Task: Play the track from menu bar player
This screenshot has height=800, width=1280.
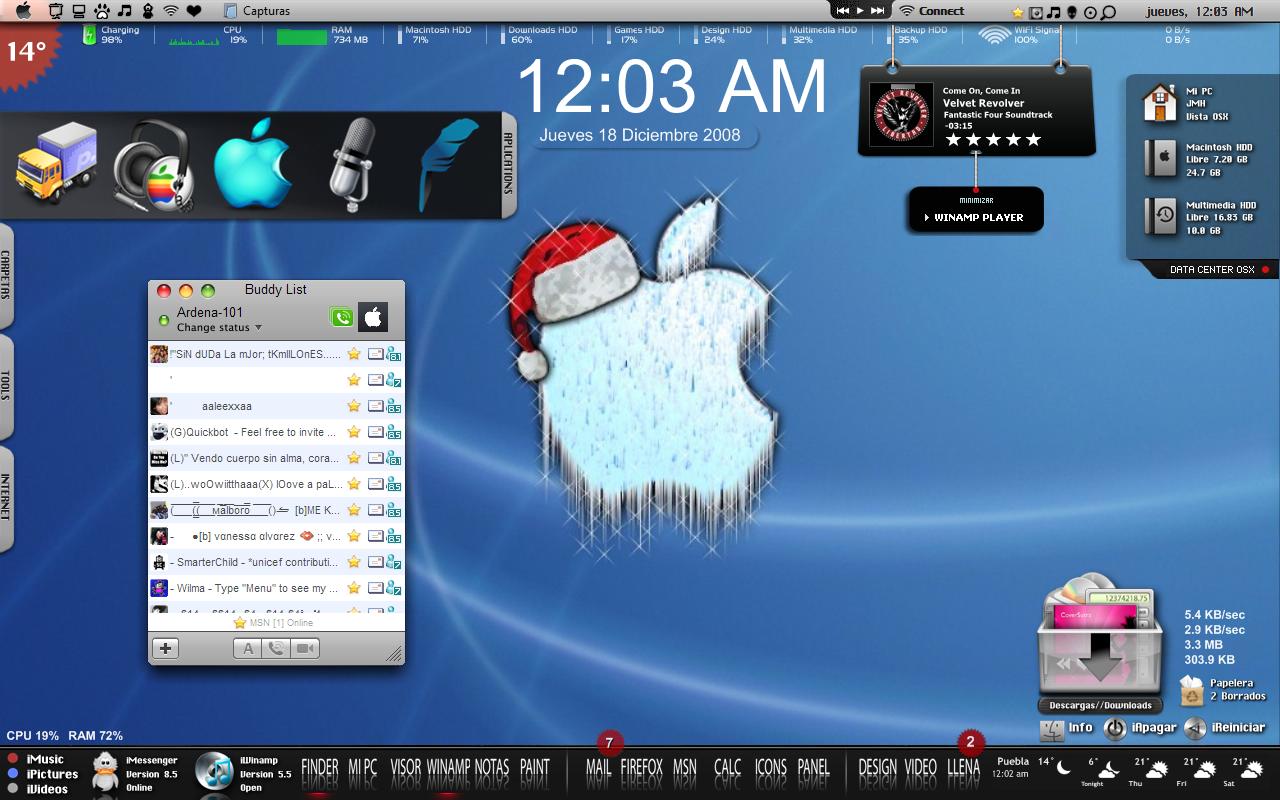Action: click(x=860, y=10)
